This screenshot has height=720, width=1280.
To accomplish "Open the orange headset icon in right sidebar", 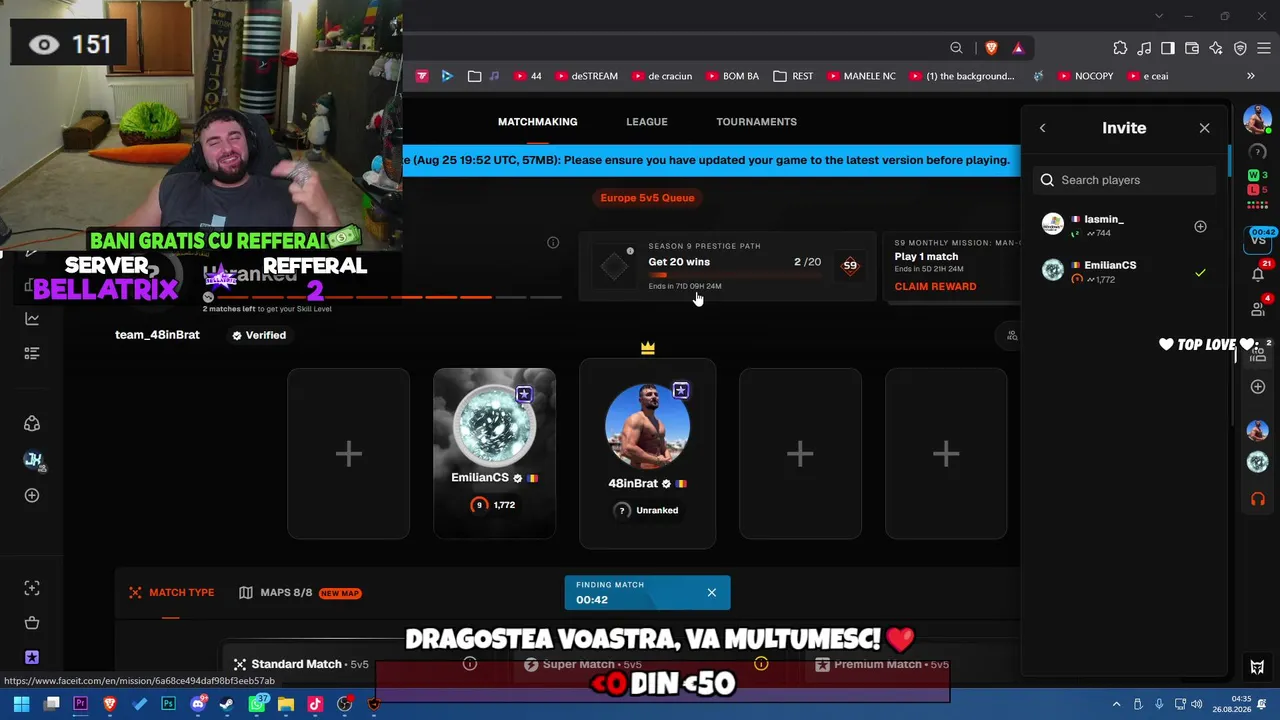I will tap(1258, 498).
